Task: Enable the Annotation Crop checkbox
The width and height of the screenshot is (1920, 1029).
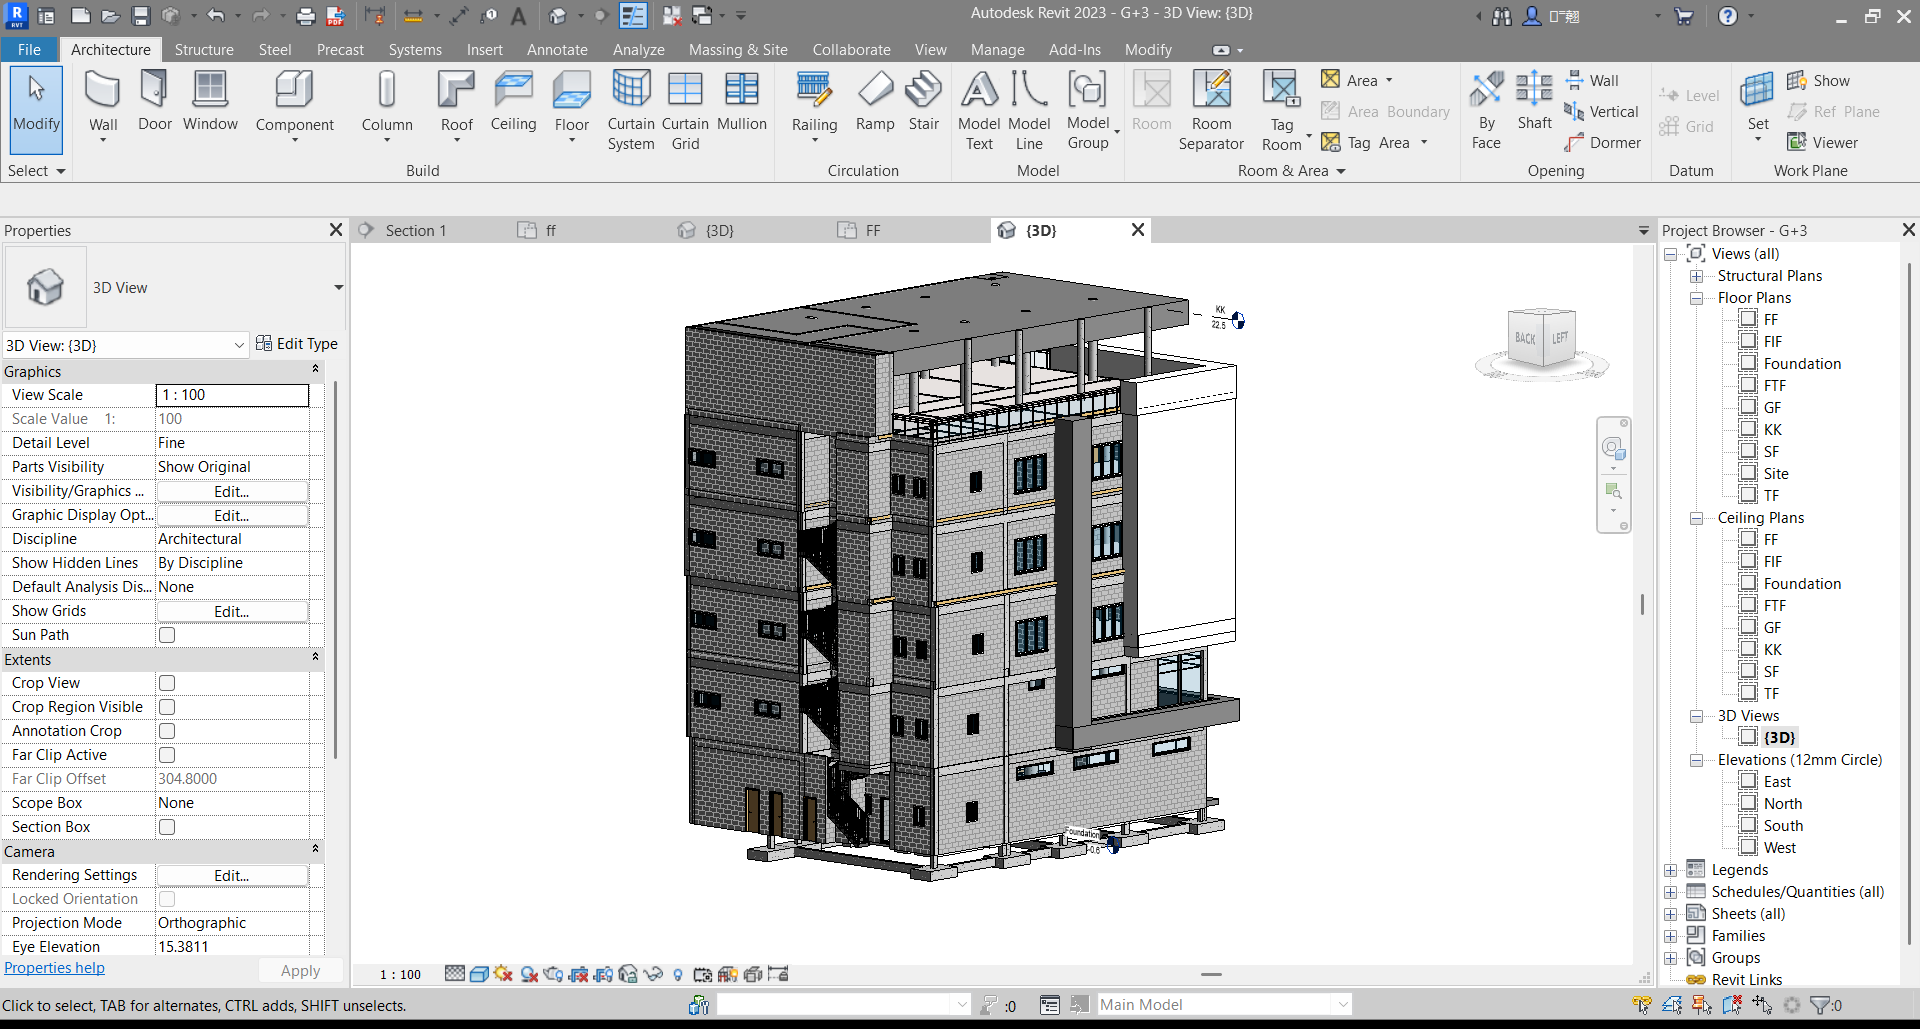Action: (167, 731)
